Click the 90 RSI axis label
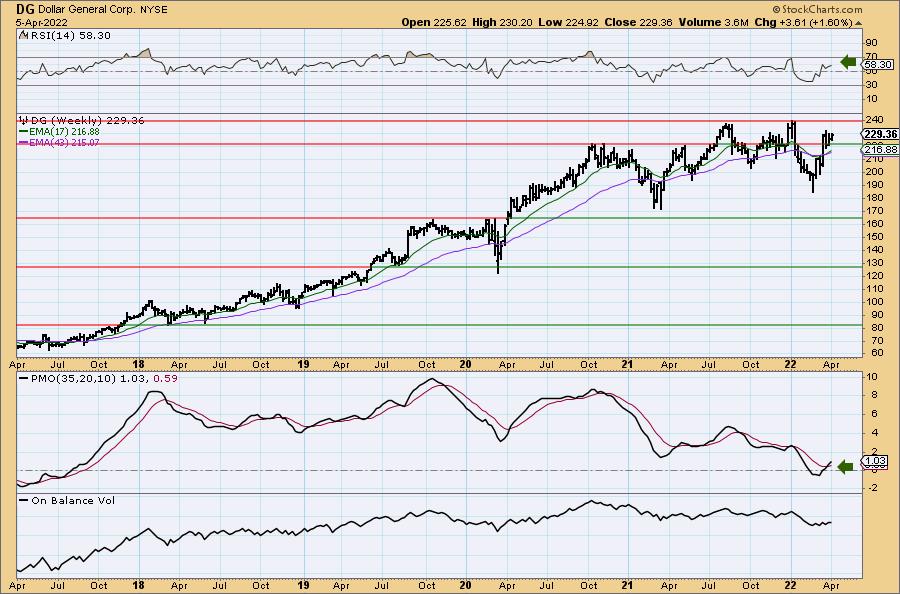Viewport: 900px width, 594px height. pos(871,43)
